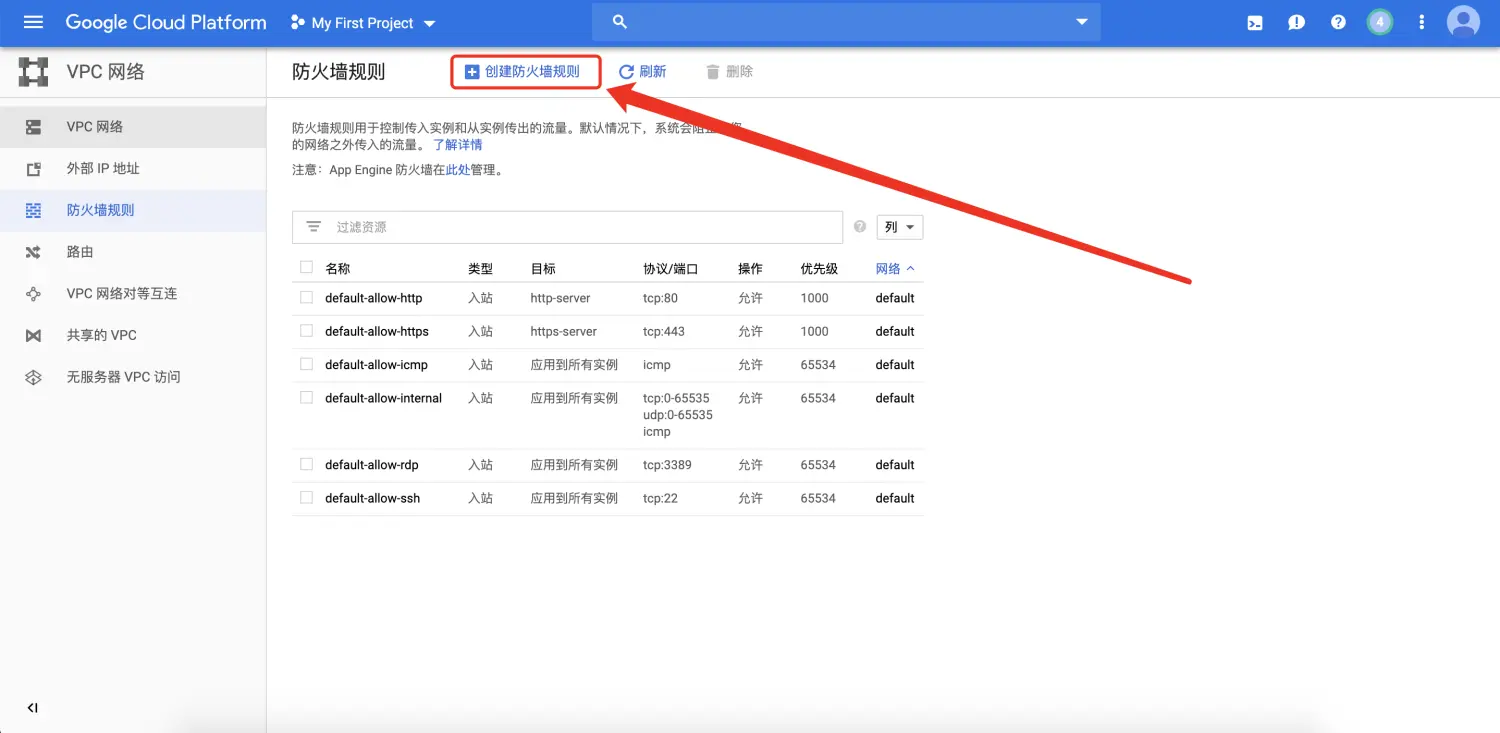Check the default-allow-internal row checkbox
Image resolution: width=1500 pixels, height=733 pixels.
pos(306,397)
